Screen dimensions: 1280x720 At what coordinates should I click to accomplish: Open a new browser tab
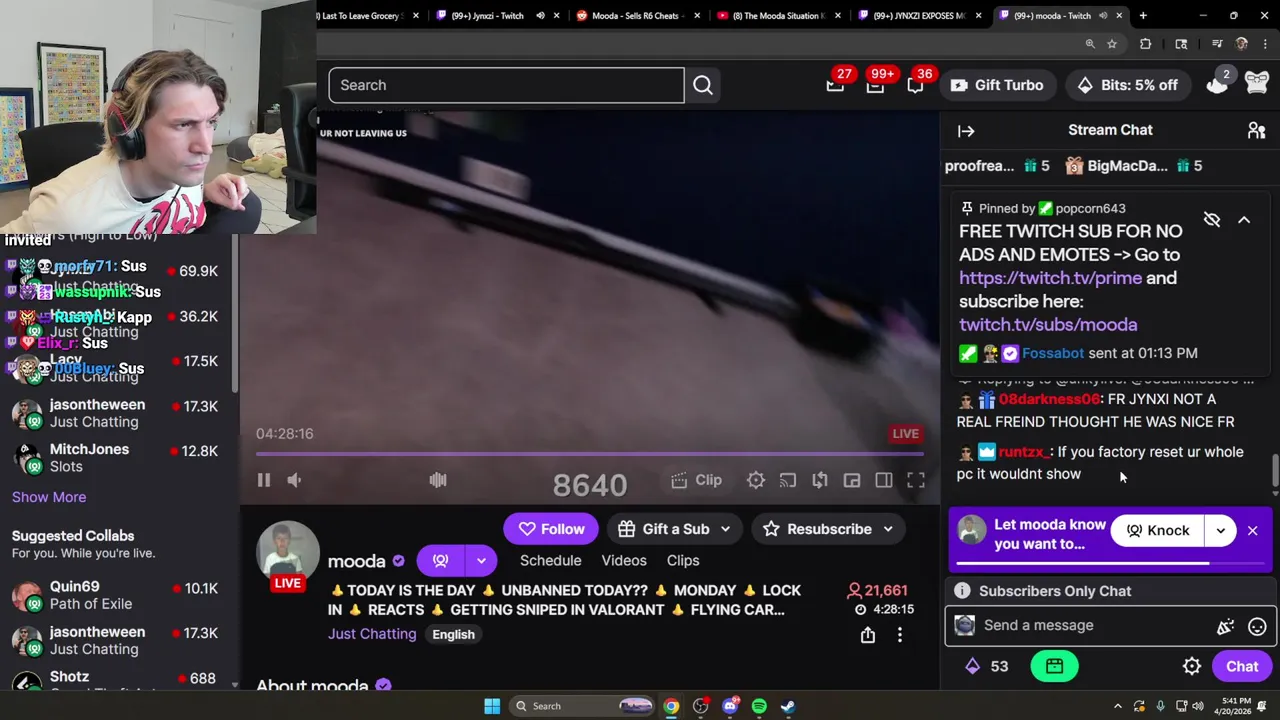(x=1143, y=15)
